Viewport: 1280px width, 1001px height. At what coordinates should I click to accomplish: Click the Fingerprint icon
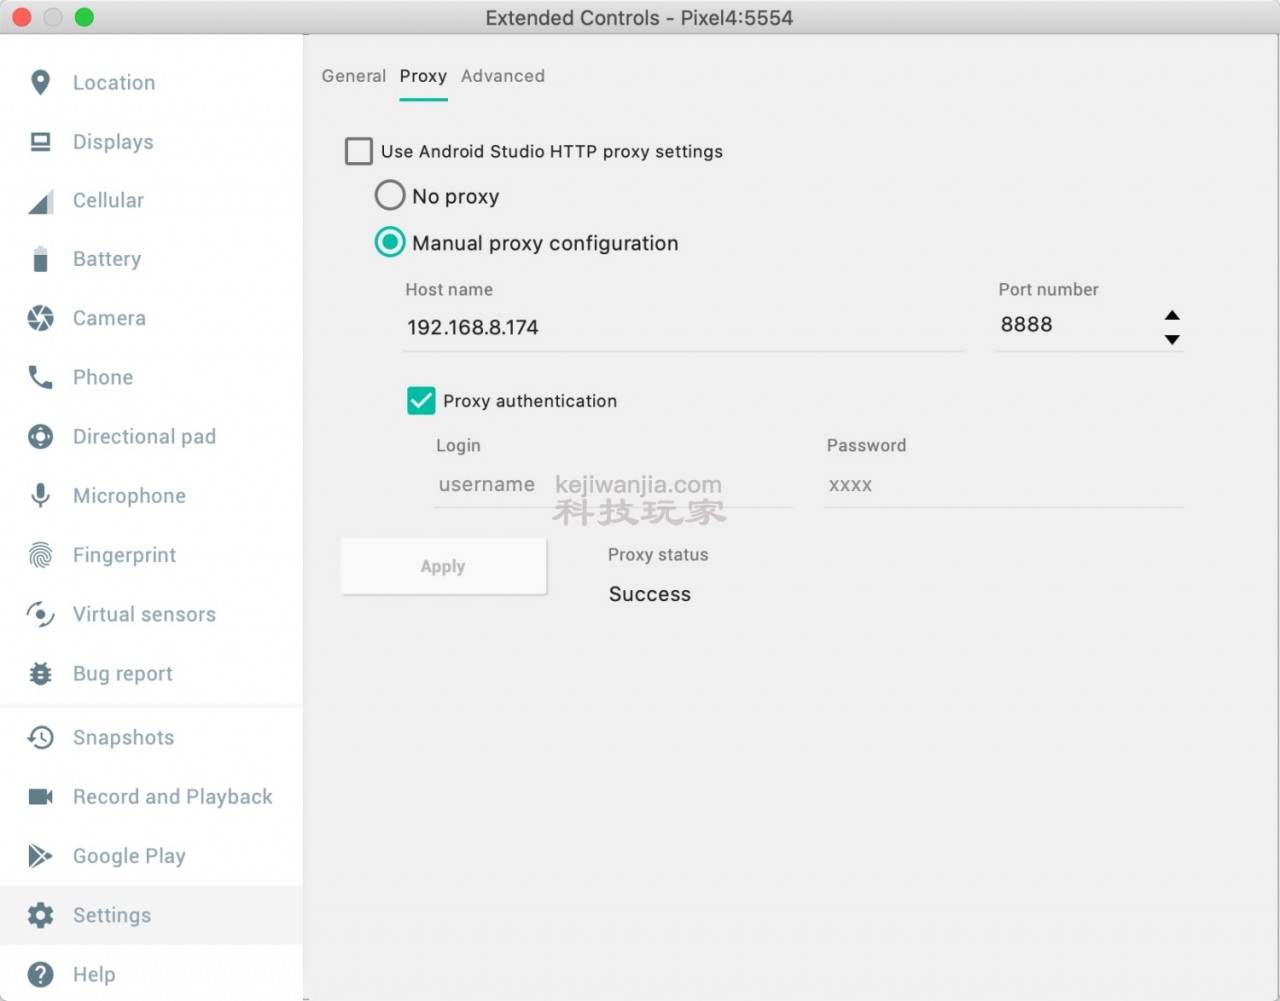[40, 554]
